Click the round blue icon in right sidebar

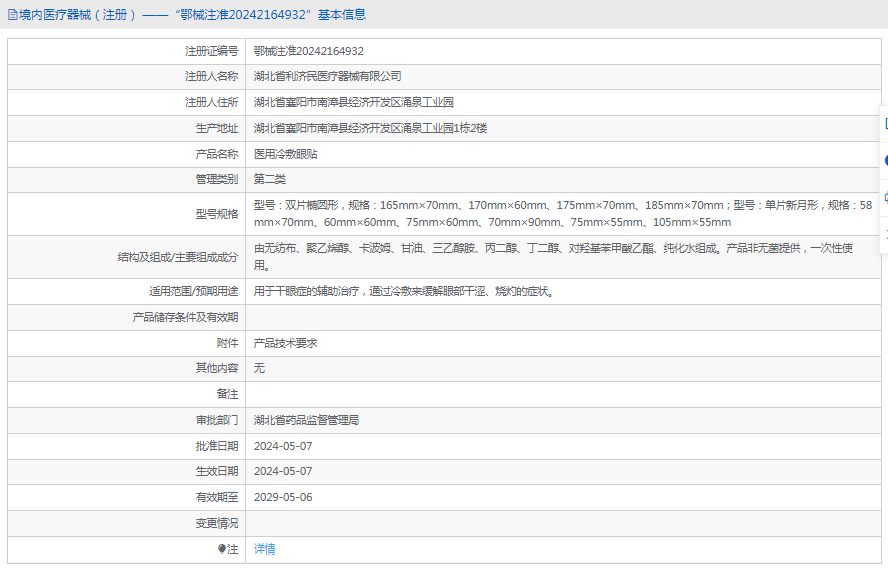click(885, 160)
